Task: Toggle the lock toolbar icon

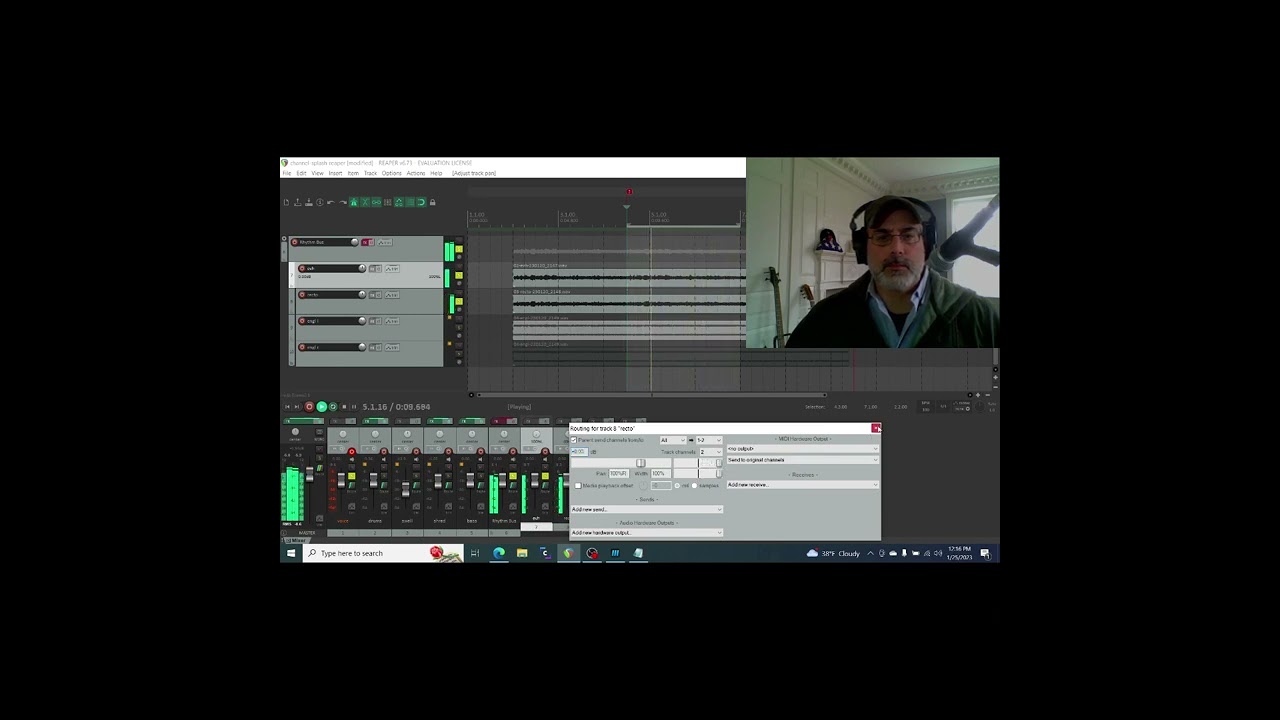Action: coord(432,202)
